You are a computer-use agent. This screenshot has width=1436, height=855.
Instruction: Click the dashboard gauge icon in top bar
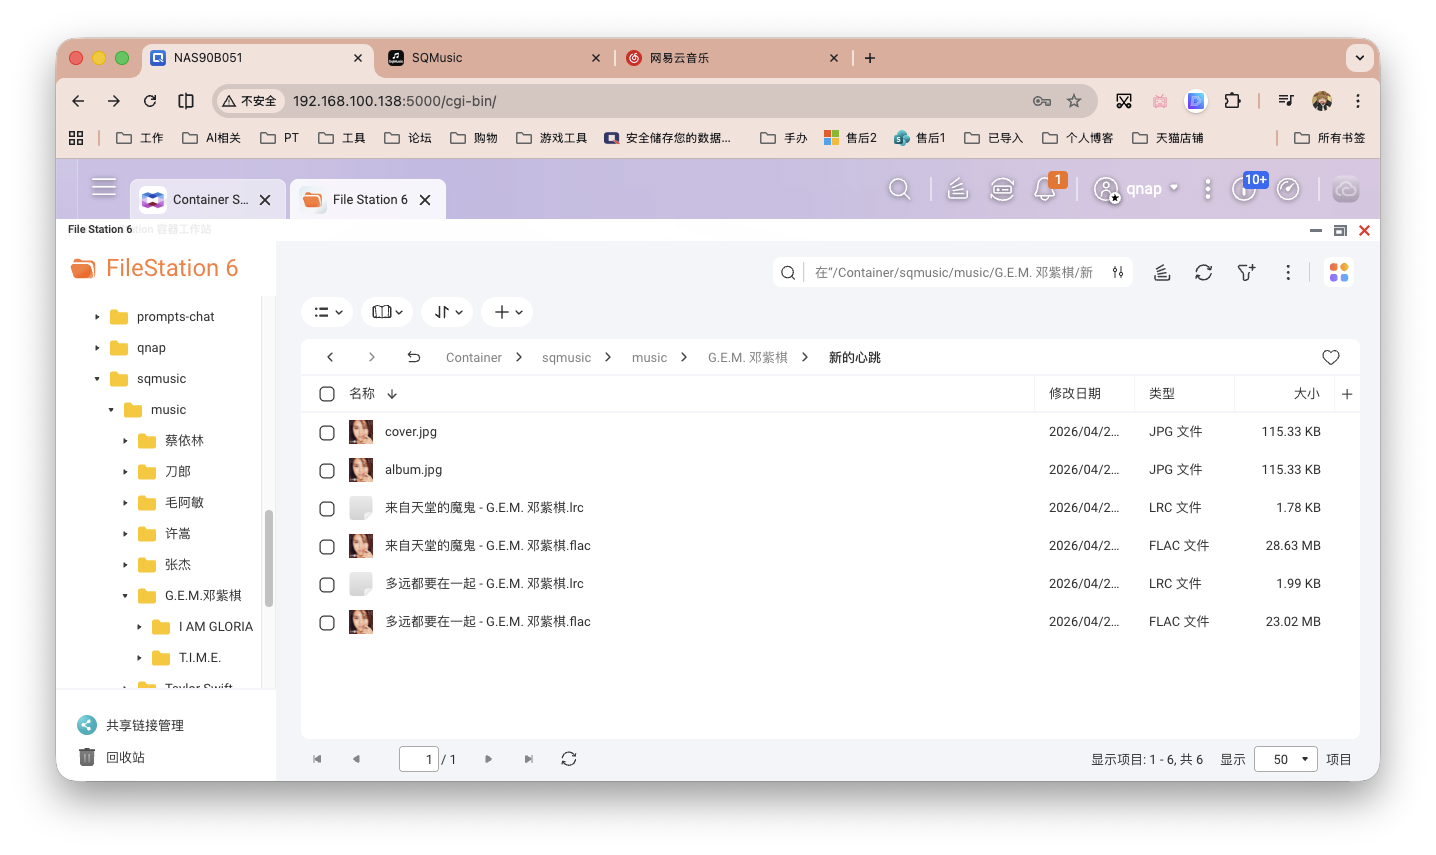coord(1288,189)
